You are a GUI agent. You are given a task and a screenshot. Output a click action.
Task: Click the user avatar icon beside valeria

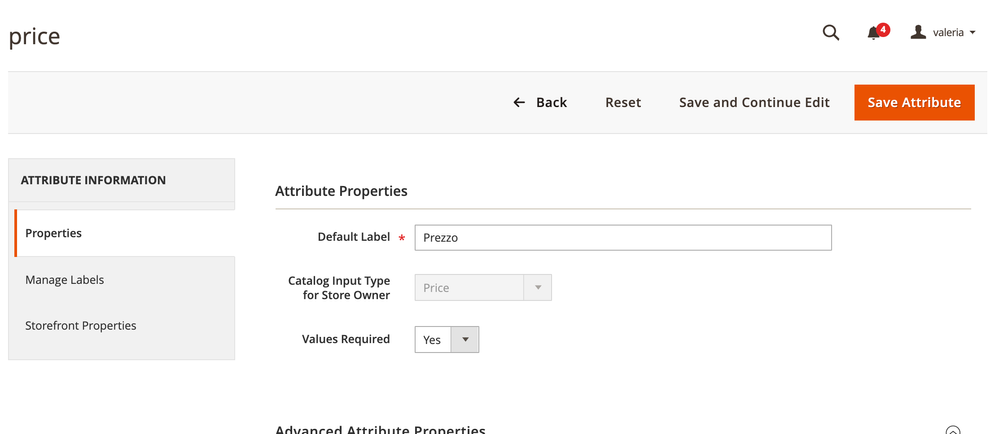click(918, 33)
